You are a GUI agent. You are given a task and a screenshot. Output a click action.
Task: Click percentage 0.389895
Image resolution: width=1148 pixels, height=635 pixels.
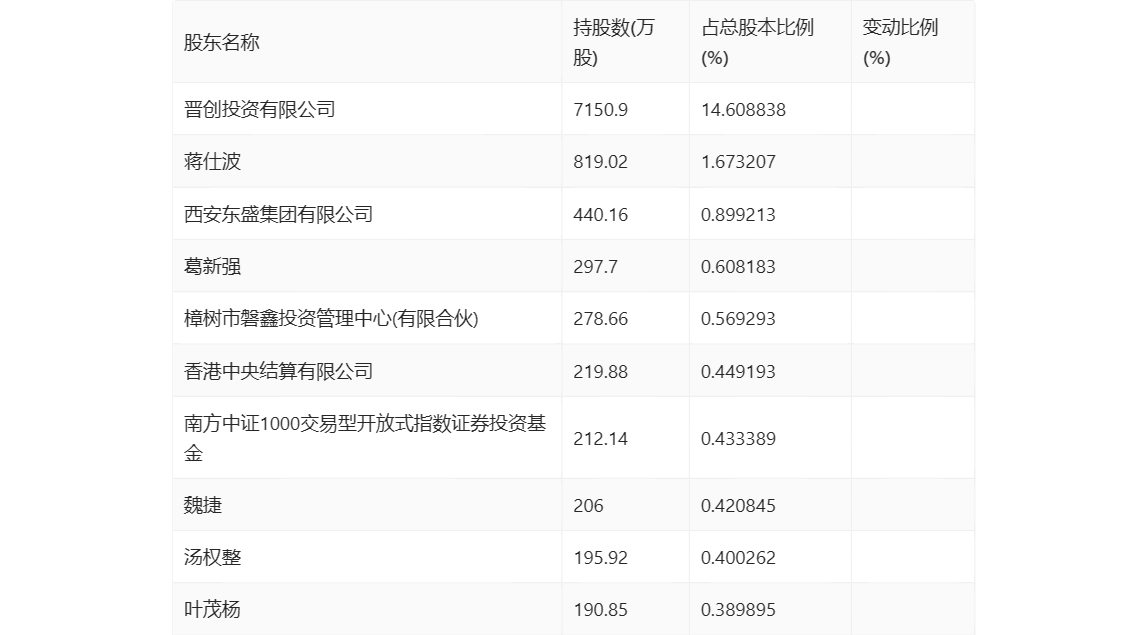pos(738,609)
